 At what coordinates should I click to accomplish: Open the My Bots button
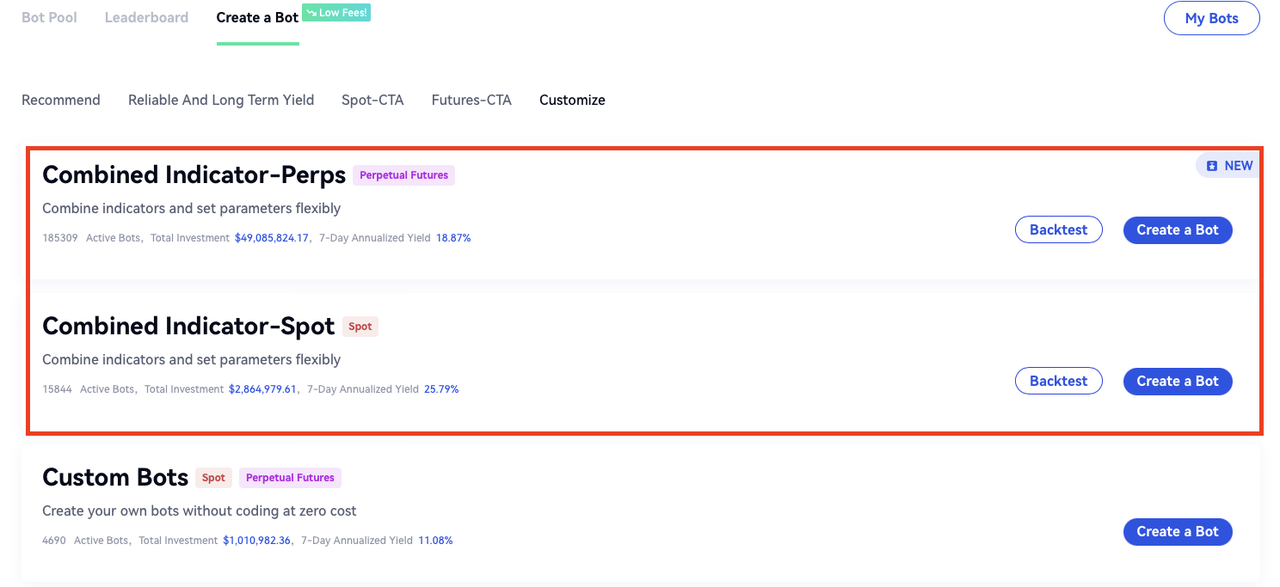1211,18
